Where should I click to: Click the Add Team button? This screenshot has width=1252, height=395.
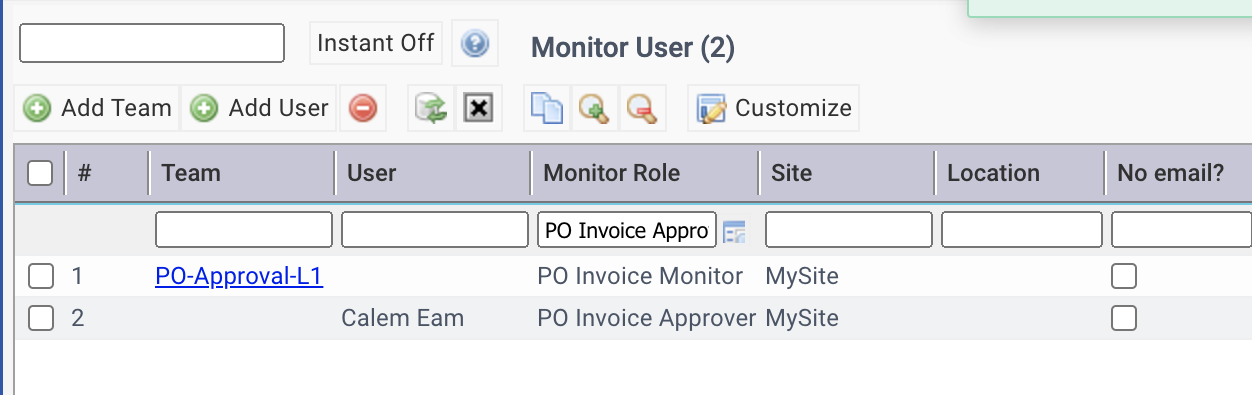coord(97,108)
